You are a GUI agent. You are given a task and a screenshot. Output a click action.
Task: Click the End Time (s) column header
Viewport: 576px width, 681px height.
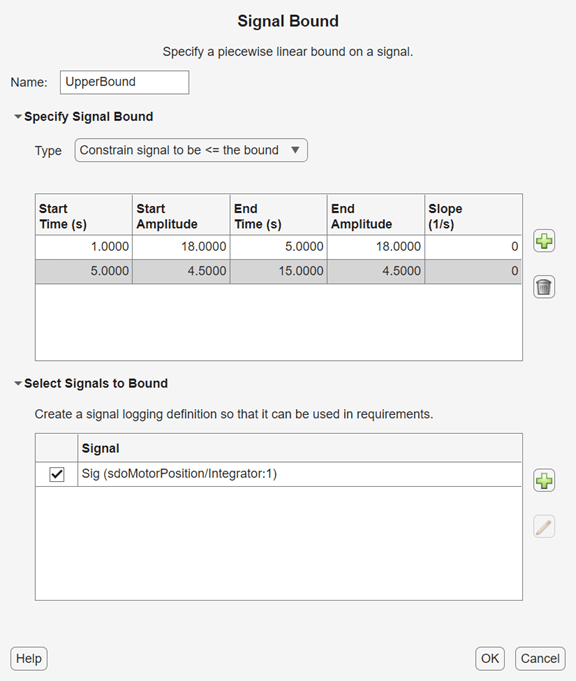pyautogui.click(x=278, y=215)
